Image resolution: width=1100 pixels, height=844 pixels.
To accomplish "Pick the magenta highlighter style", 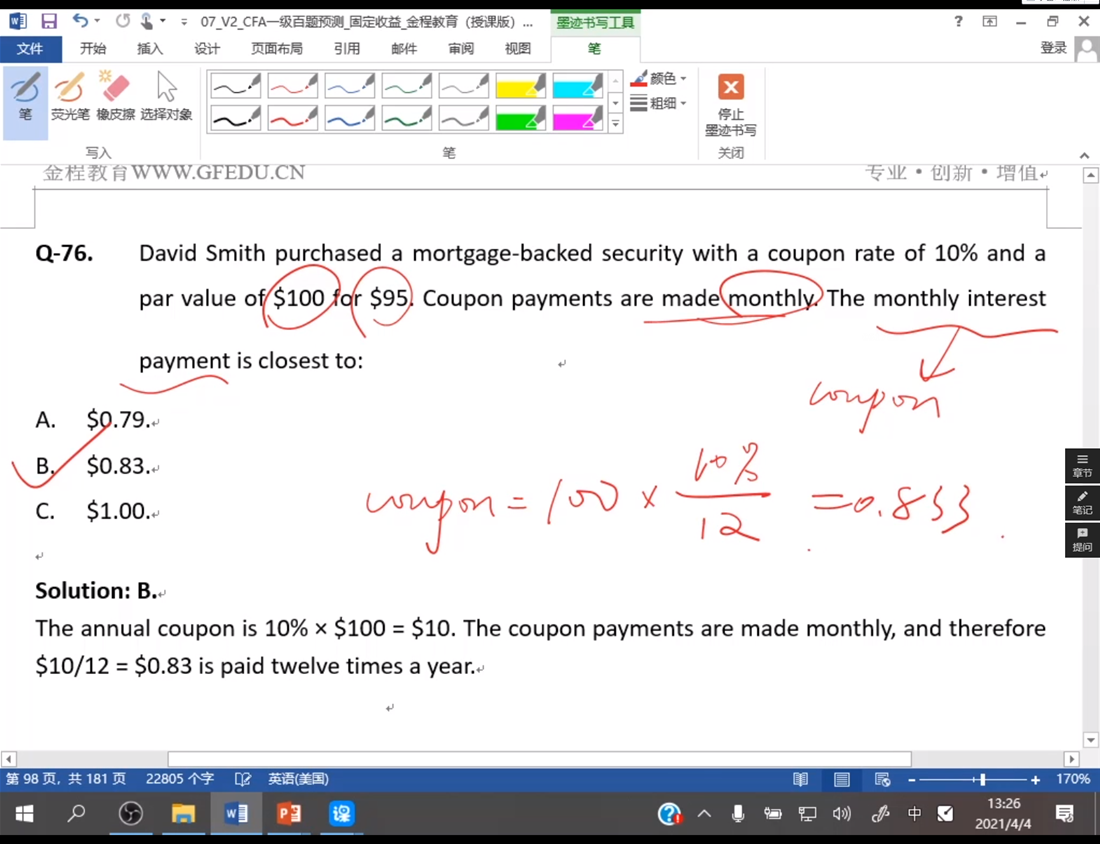I will point(577,118).
